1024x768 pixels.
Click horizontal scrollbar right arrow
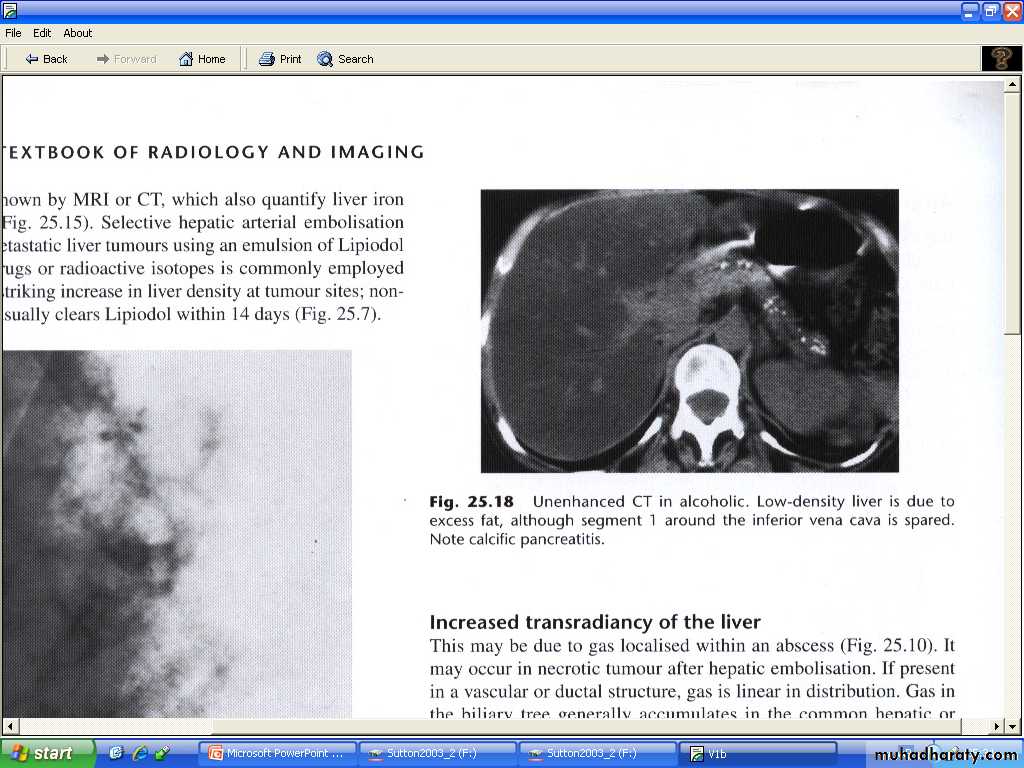996,726
